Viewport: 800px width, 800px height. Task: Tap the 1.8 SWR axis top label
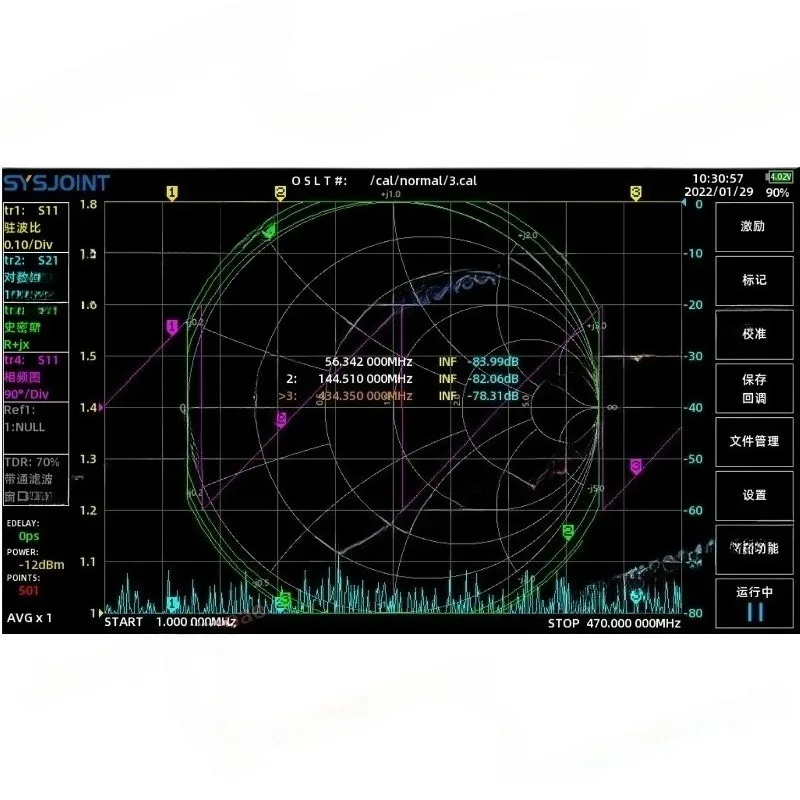click(x=88, y=205)
